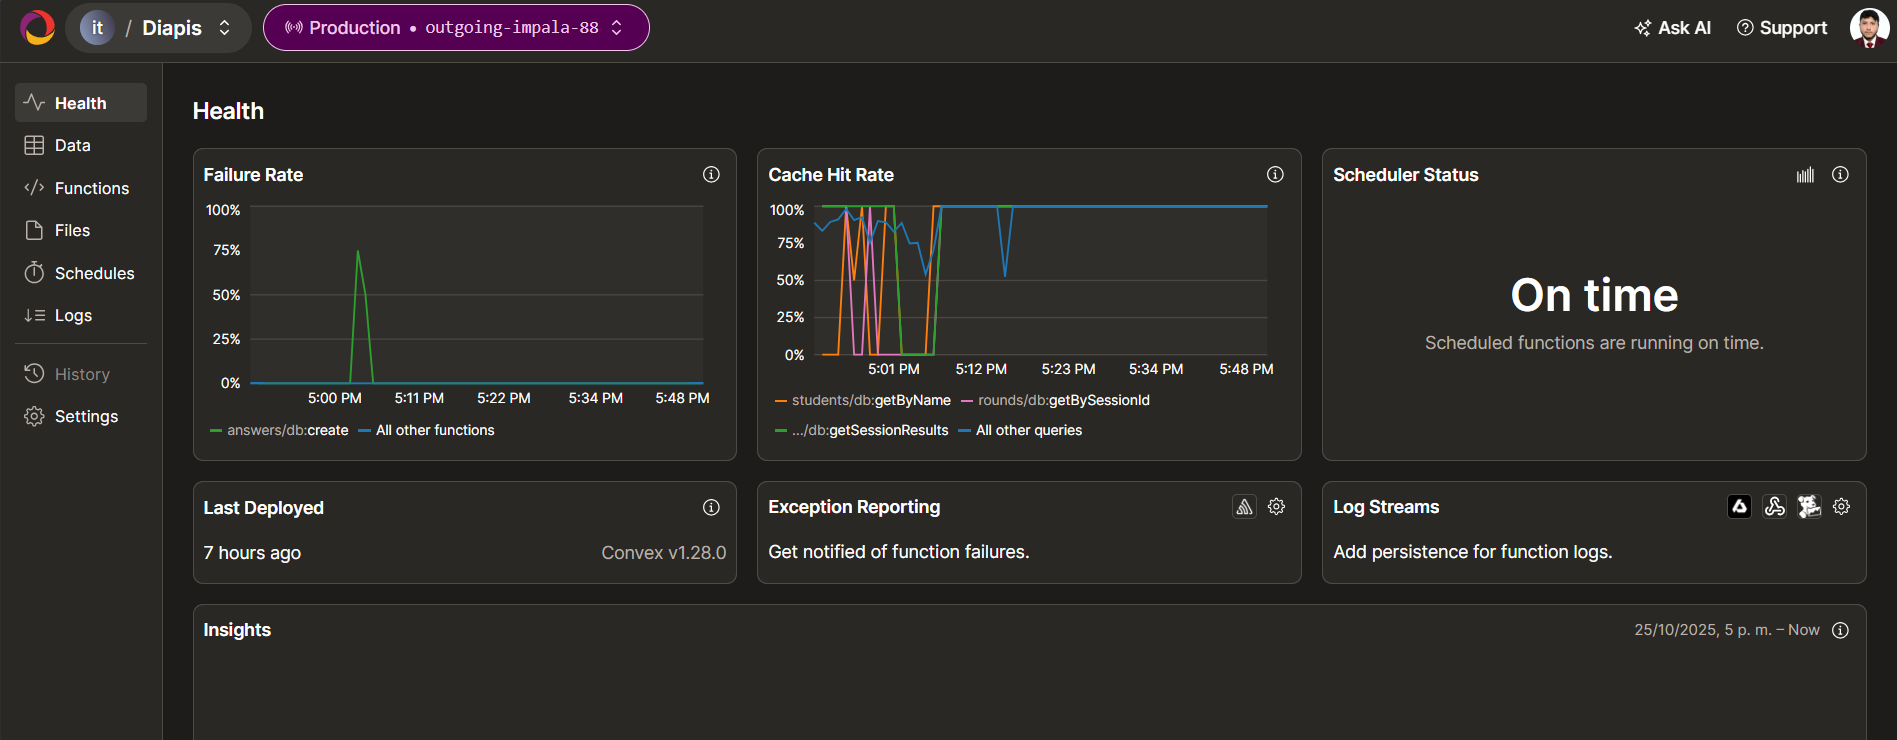Image resolution: width=1897 pixels, height=740 pixels.
Task: Click the Ask AI button
Action: [1672, 28]
